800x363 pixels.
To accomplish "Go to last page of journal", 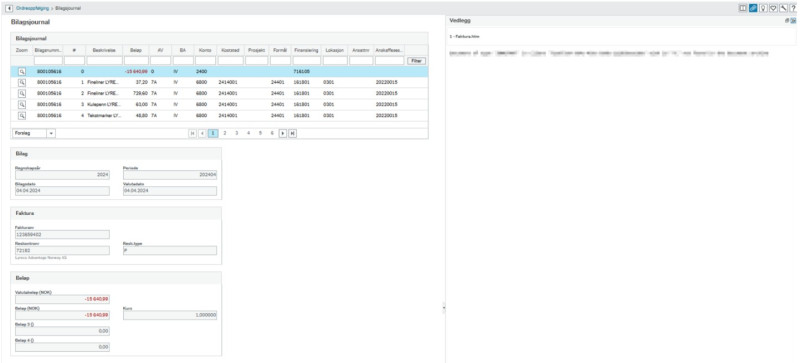I will (x=292, y=133).
